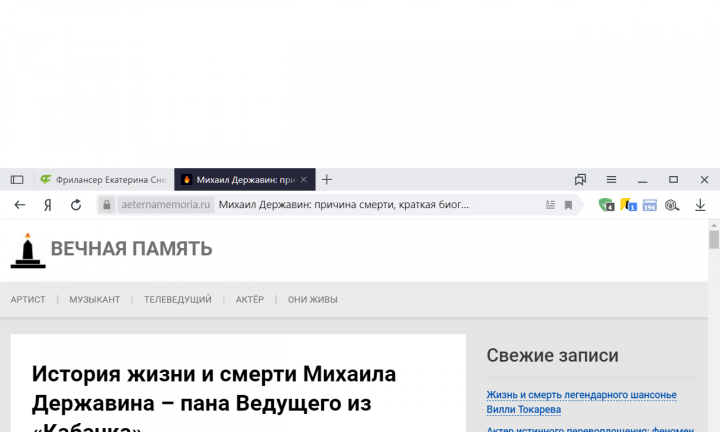
Task: Open the ВЕЧНАЯ ПАМЯТЬ site title
Action: (x=131, y=249)
